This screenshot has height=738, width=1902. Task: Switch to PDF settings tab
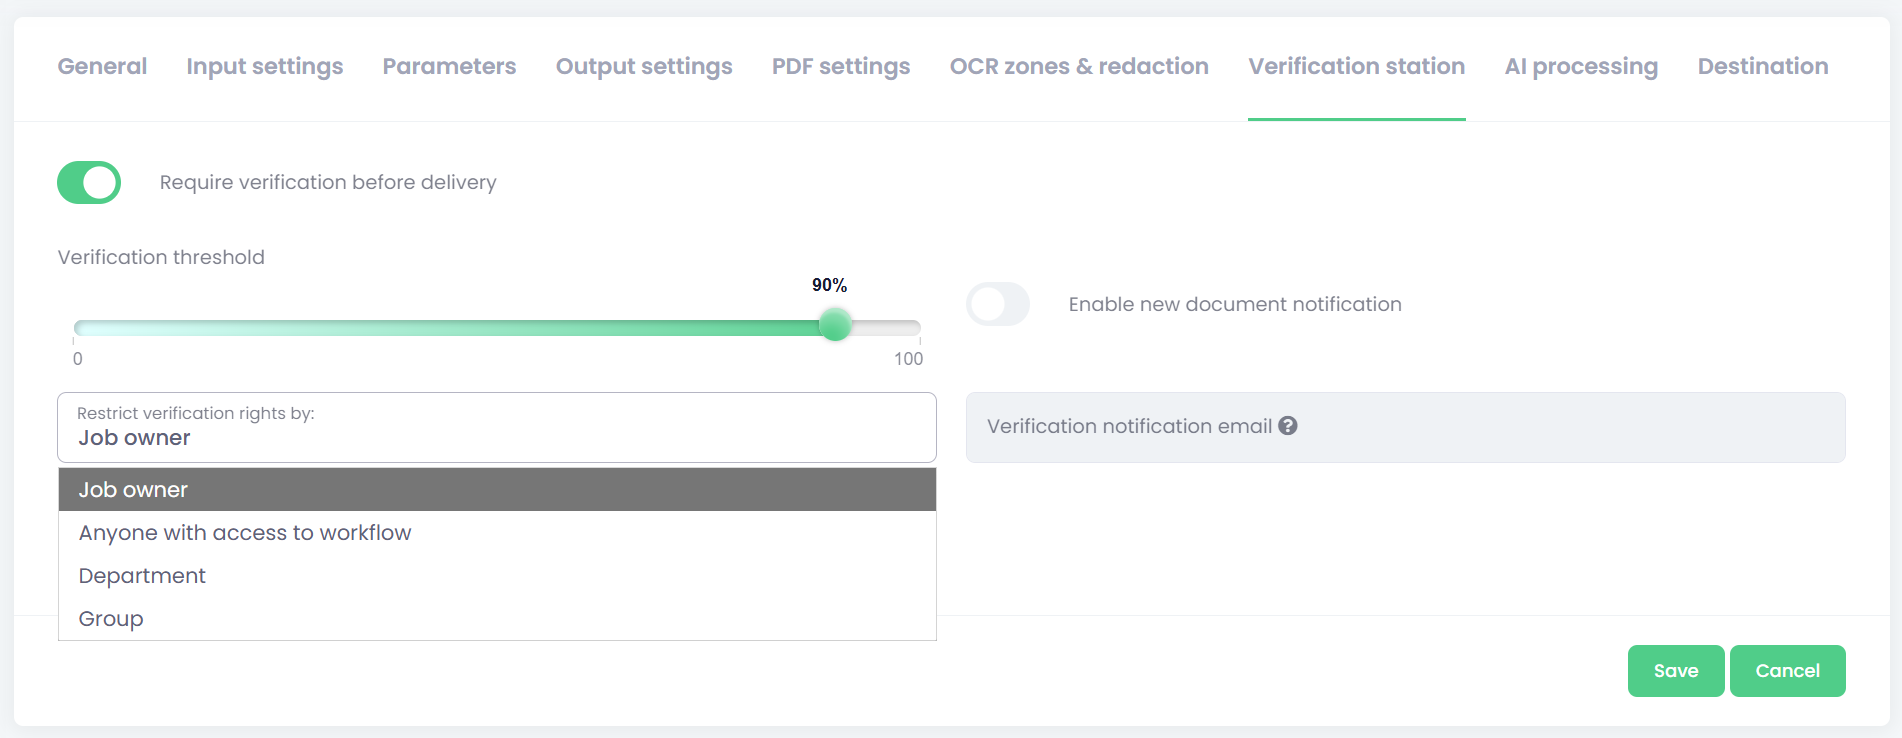[x=840, y=67]
